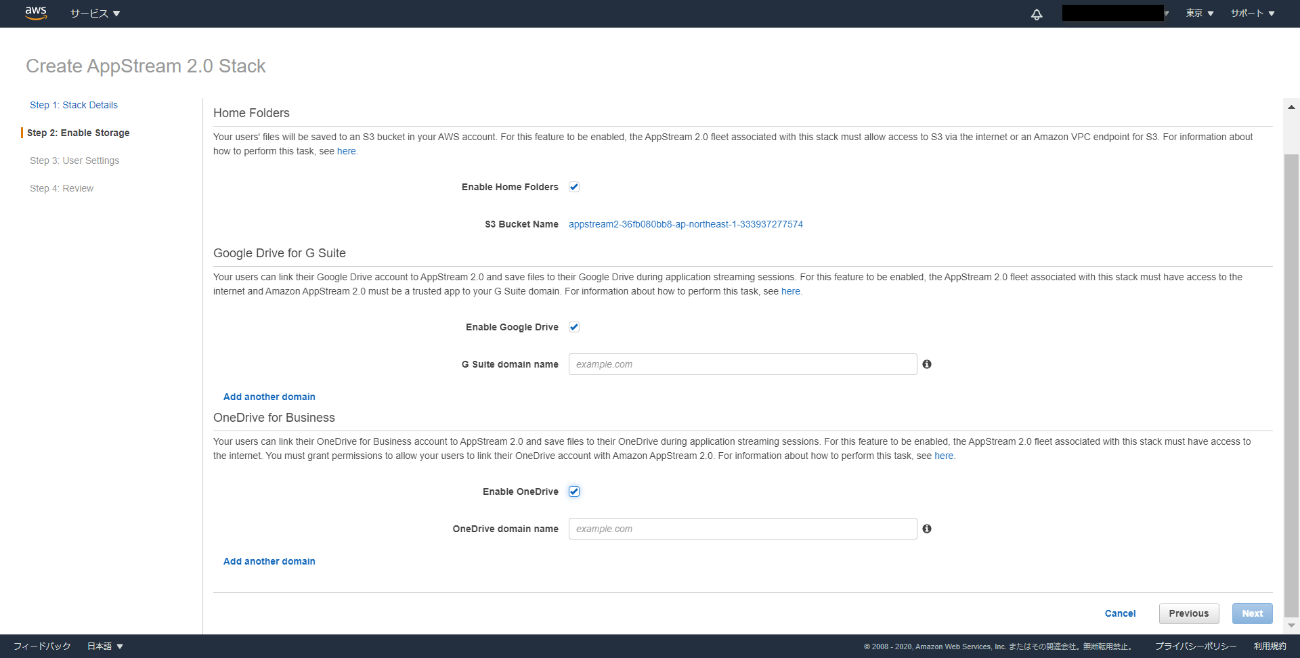Click Add another domain under OneDrive

tap(269, 561)
